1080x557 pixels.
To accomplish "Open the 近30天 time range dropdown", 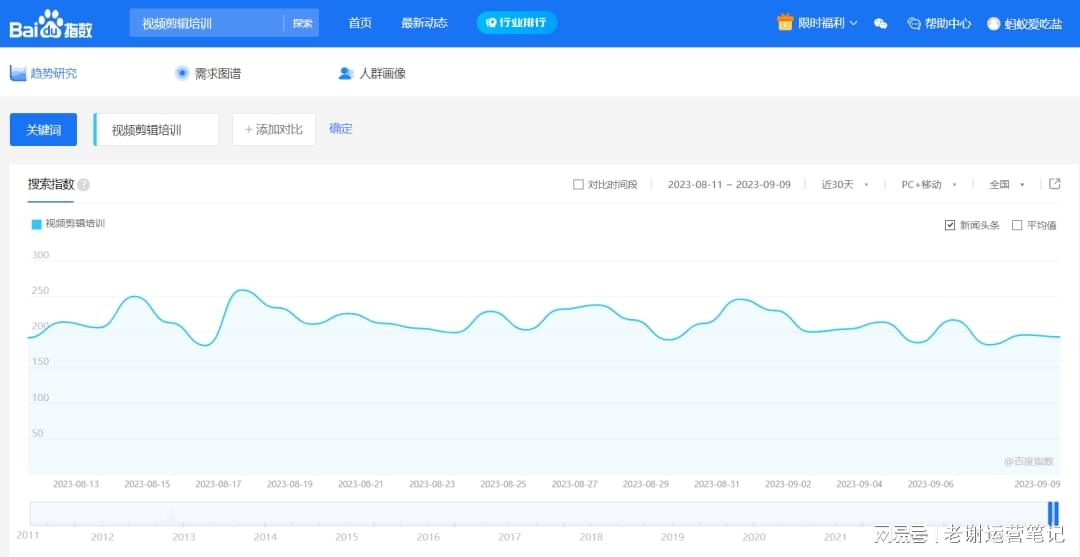I will pos(844,185).
